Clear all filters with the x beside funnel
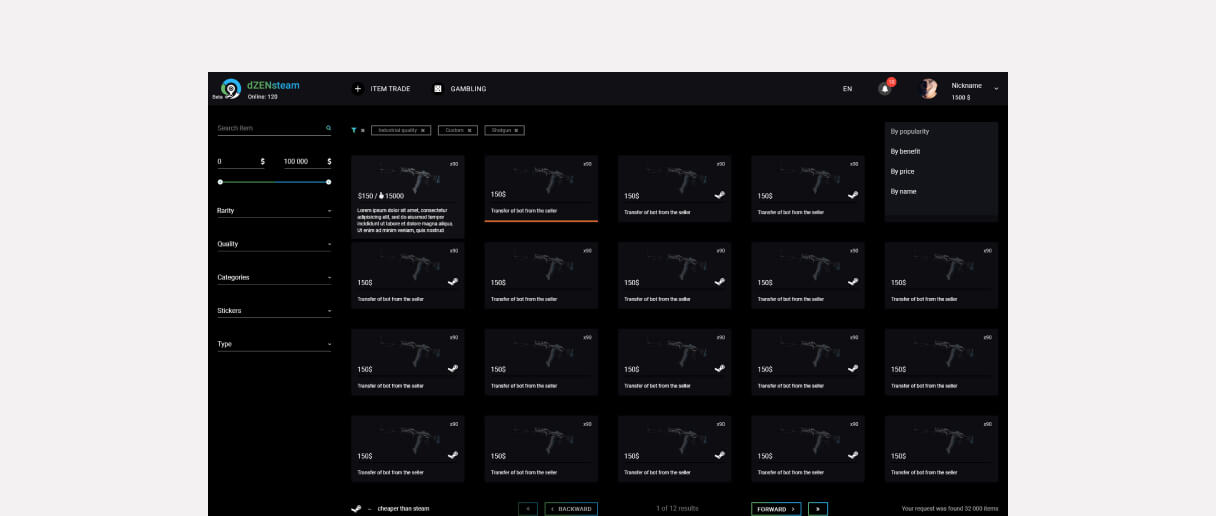The width and height of the screenshot is (1216, 516). [x=363, y=130]
